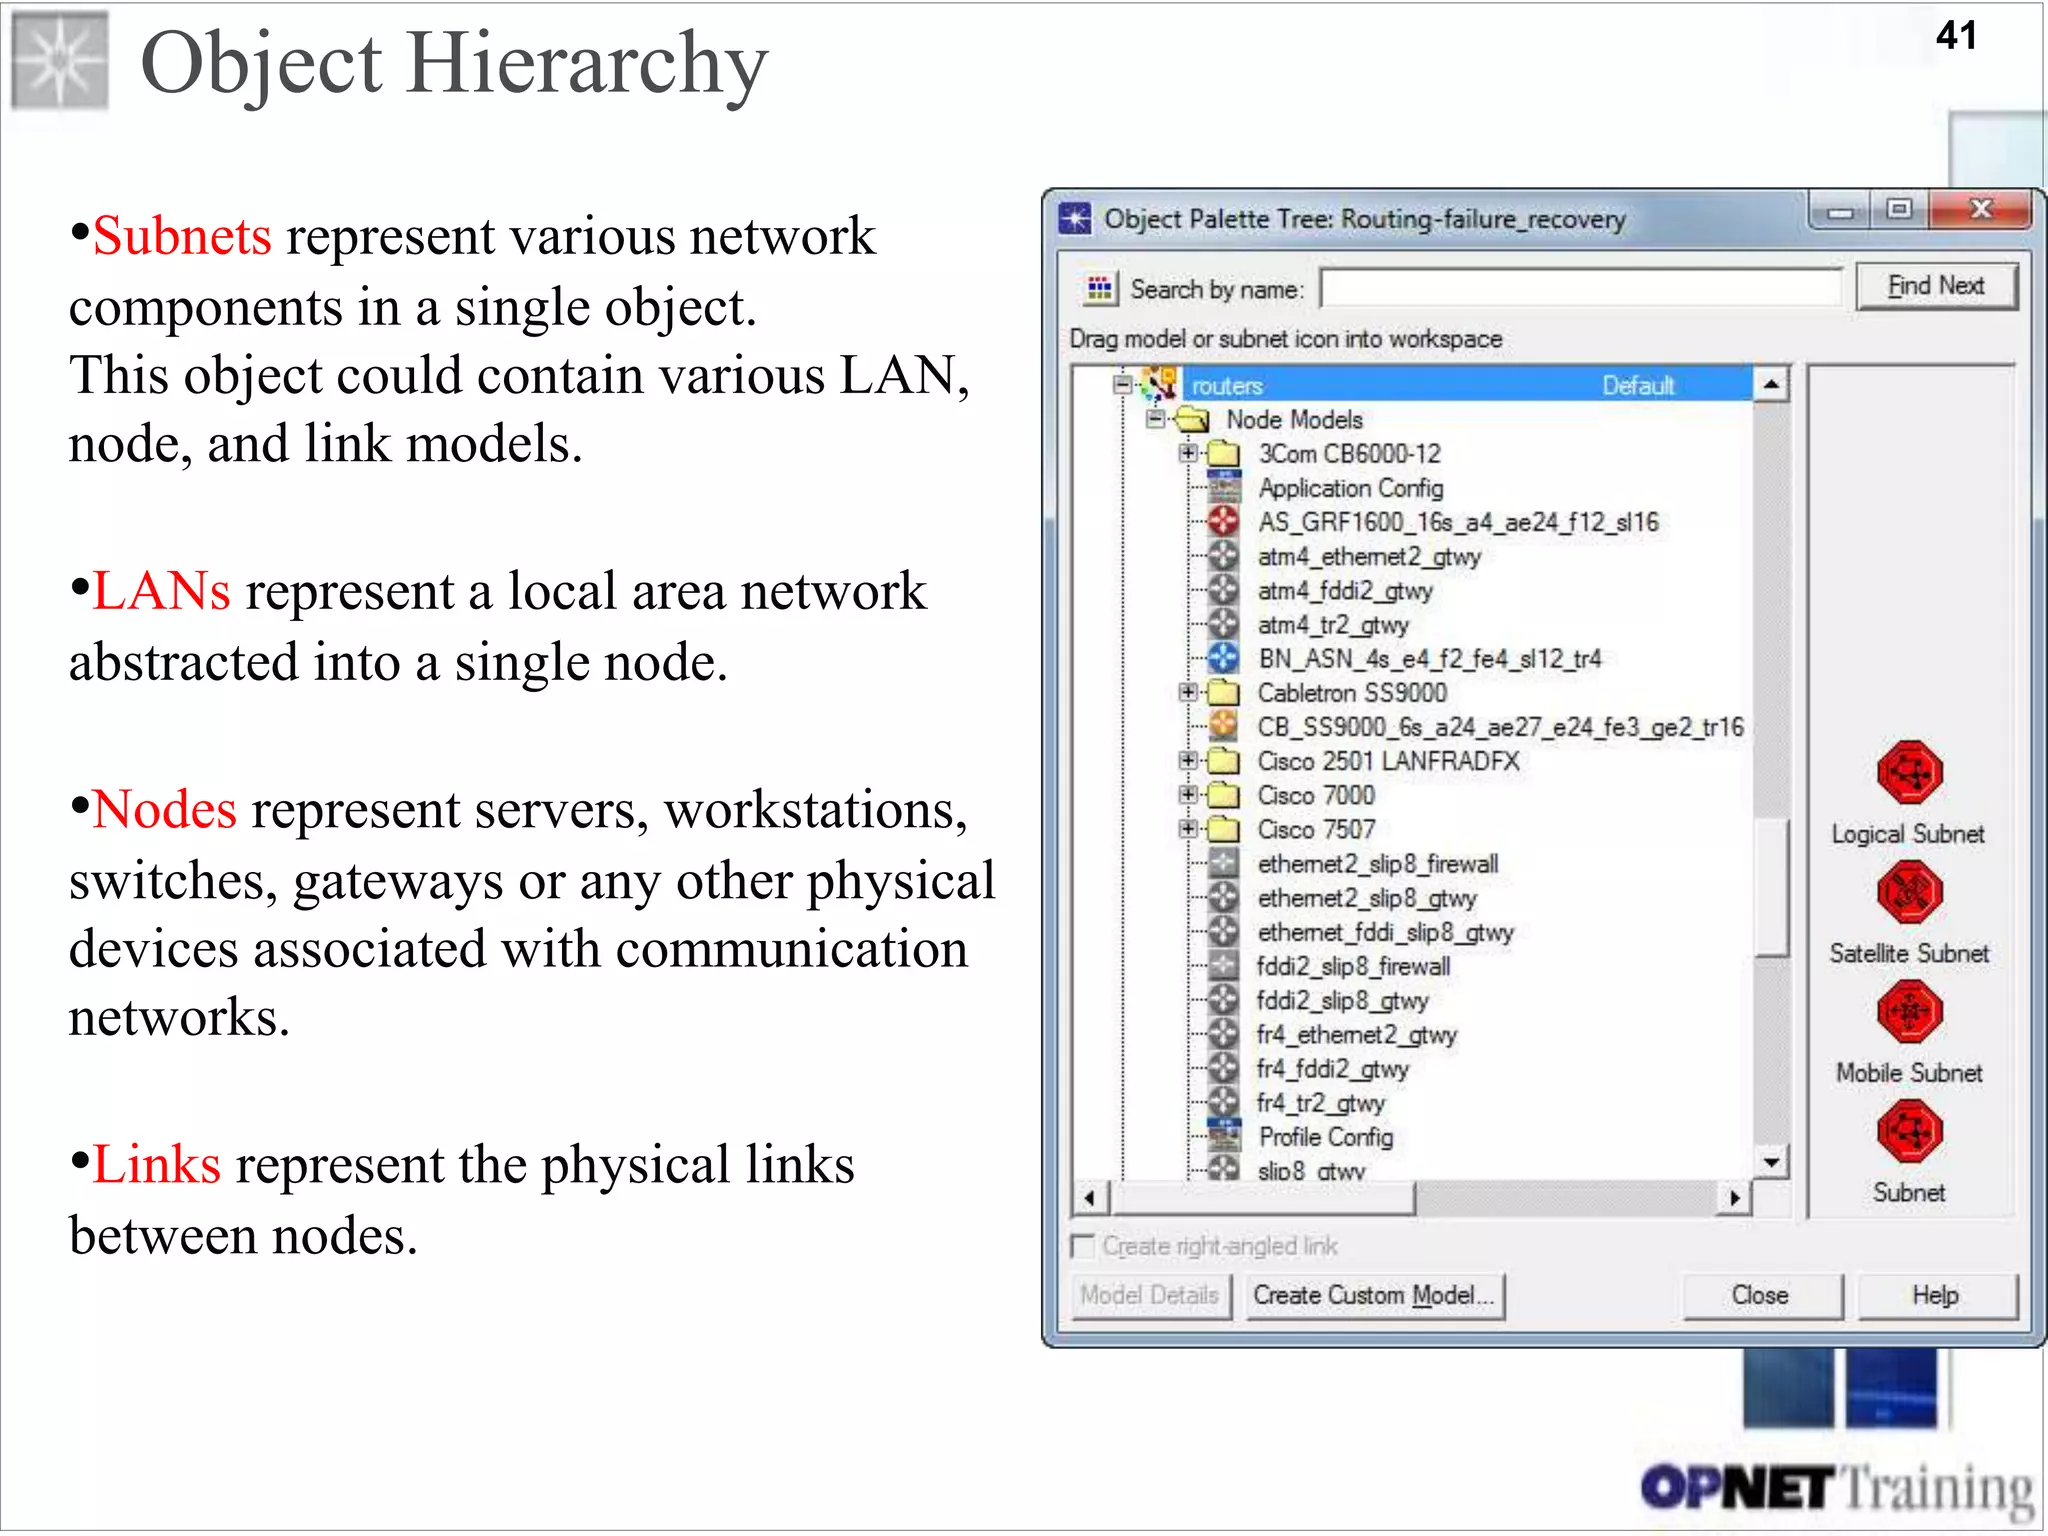Select the Profile Config tree row
This screenshot has height=1536, width=2048.
click(x=1326, y=1137)
